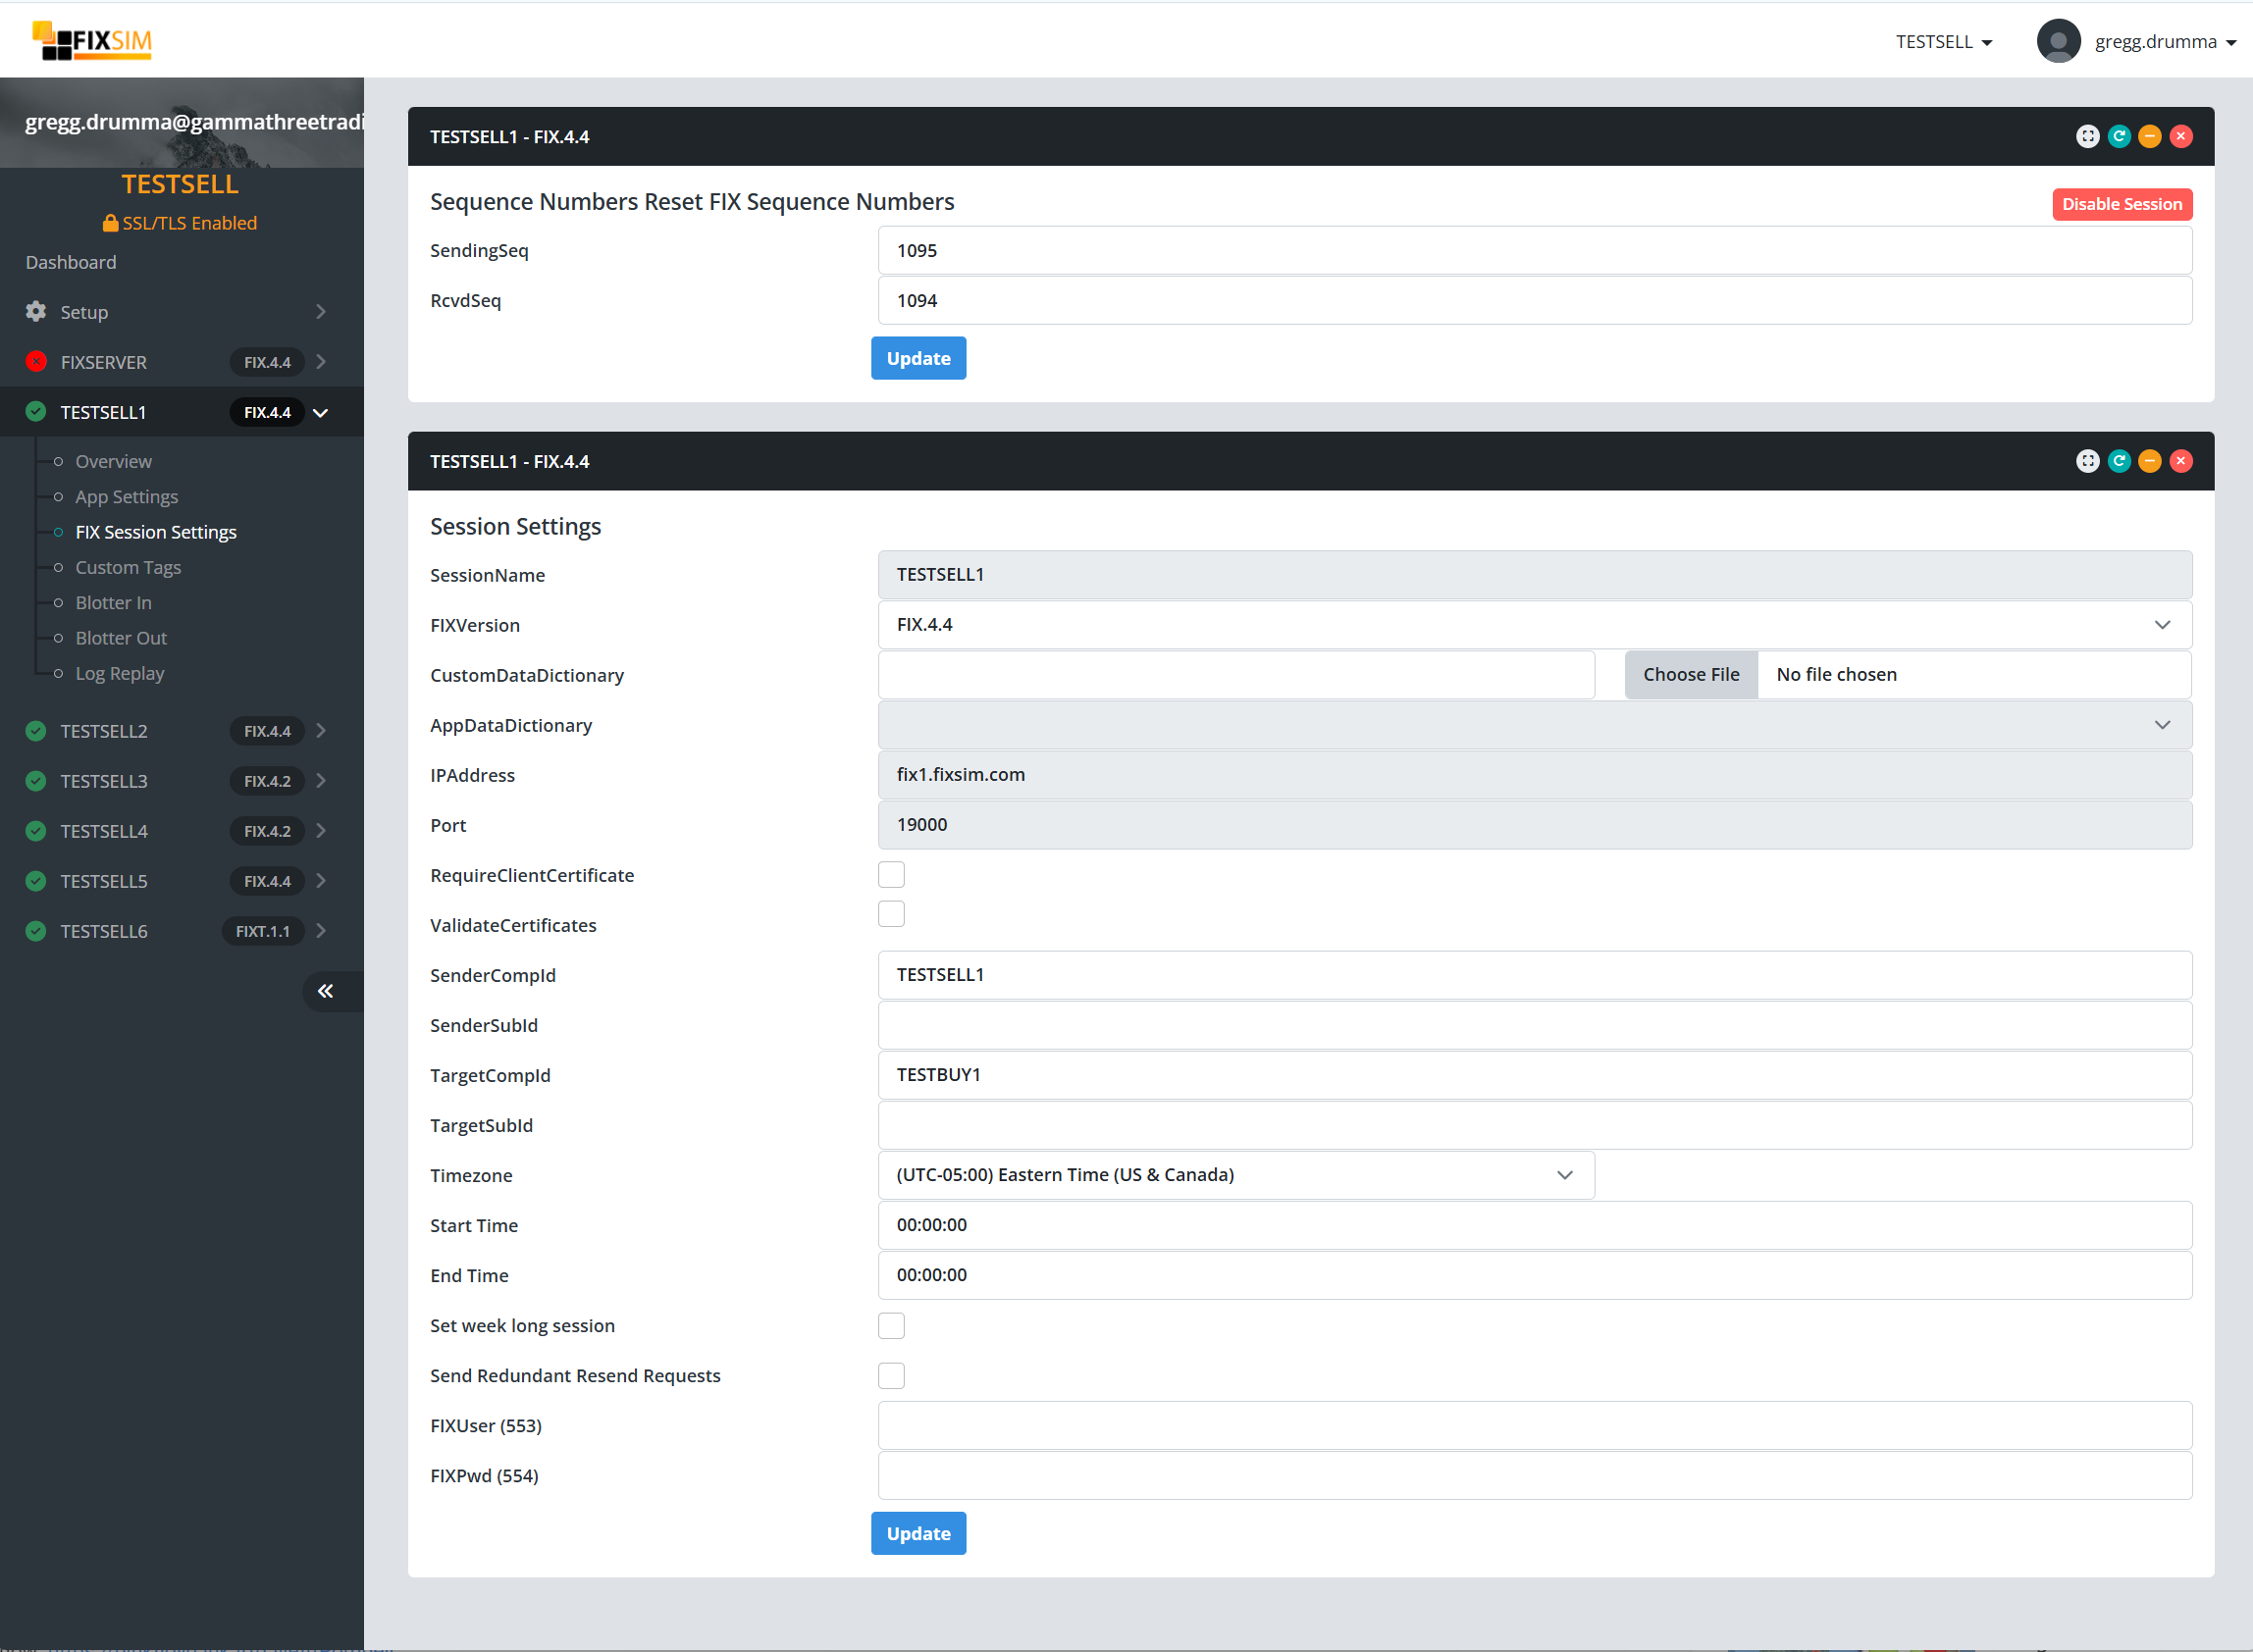Open the FIXVersion dropdown
The height and width of the screenshot is (1652, 2253).
coord(1534,625)
